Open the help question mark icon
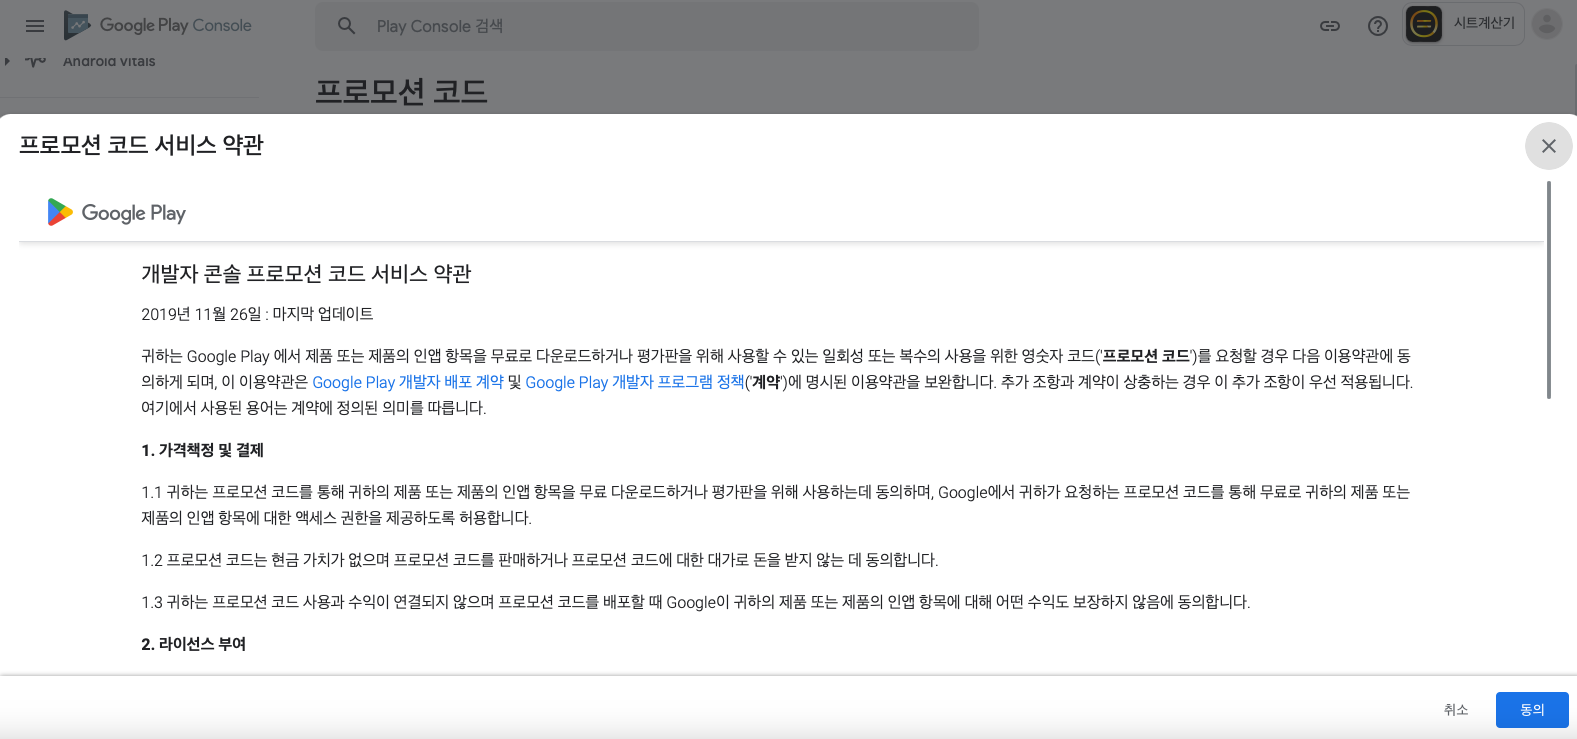The height and width of the screenshot is (739, 1577). click(x=1378, y=26)
